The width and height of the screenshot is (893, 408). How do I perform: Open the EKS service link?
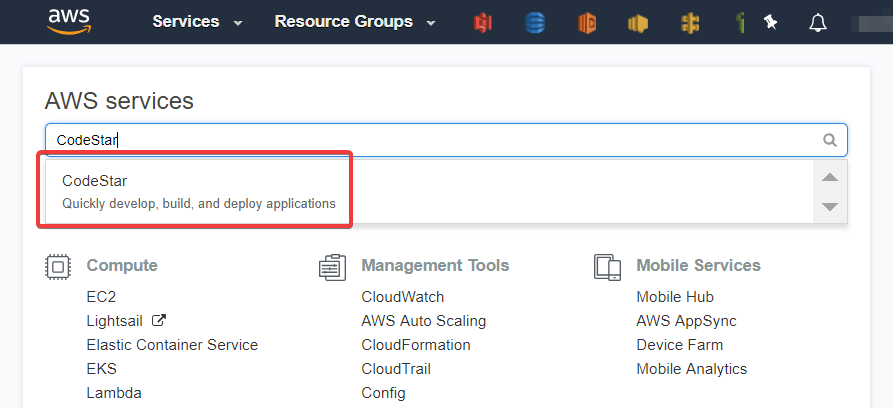[101, 369]
